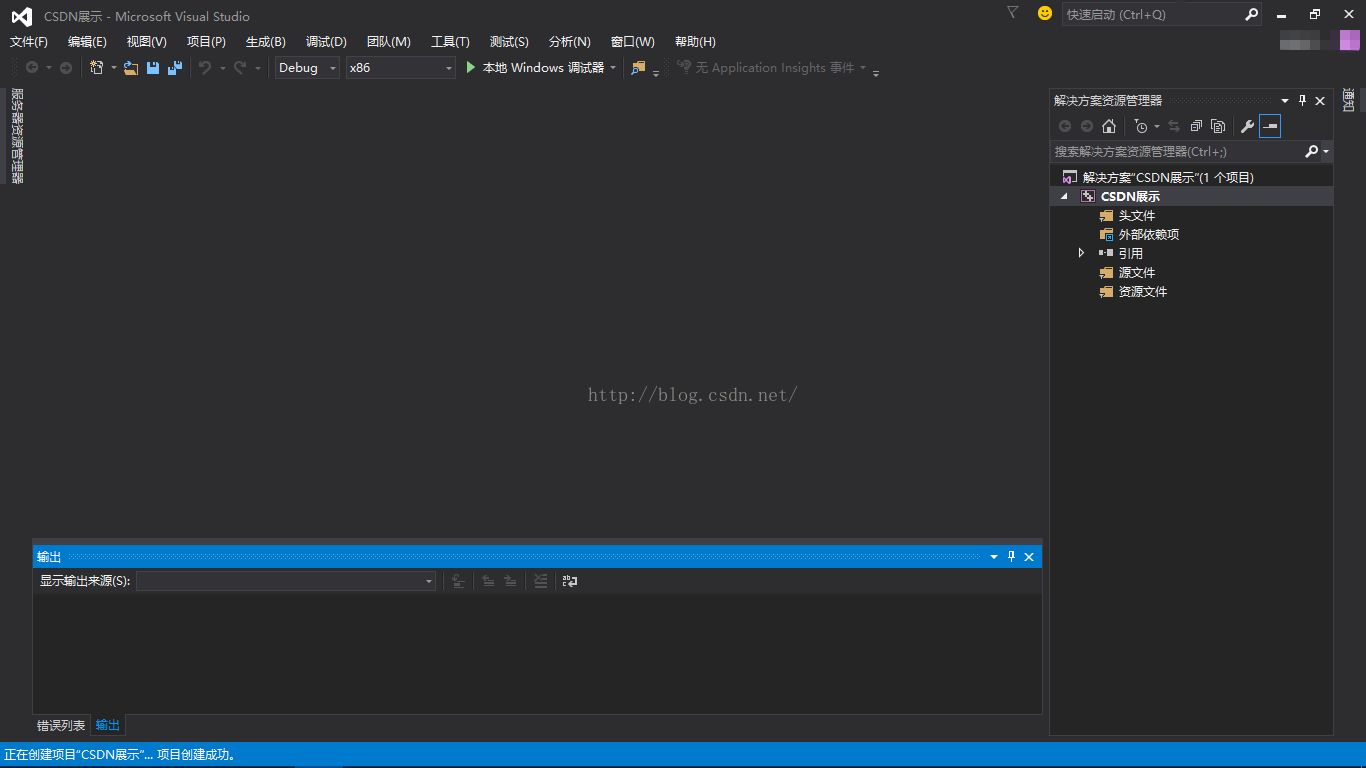Open Properties with the wrench icon
This screenshot has height=768, width=1366.
click(1247, 126)
